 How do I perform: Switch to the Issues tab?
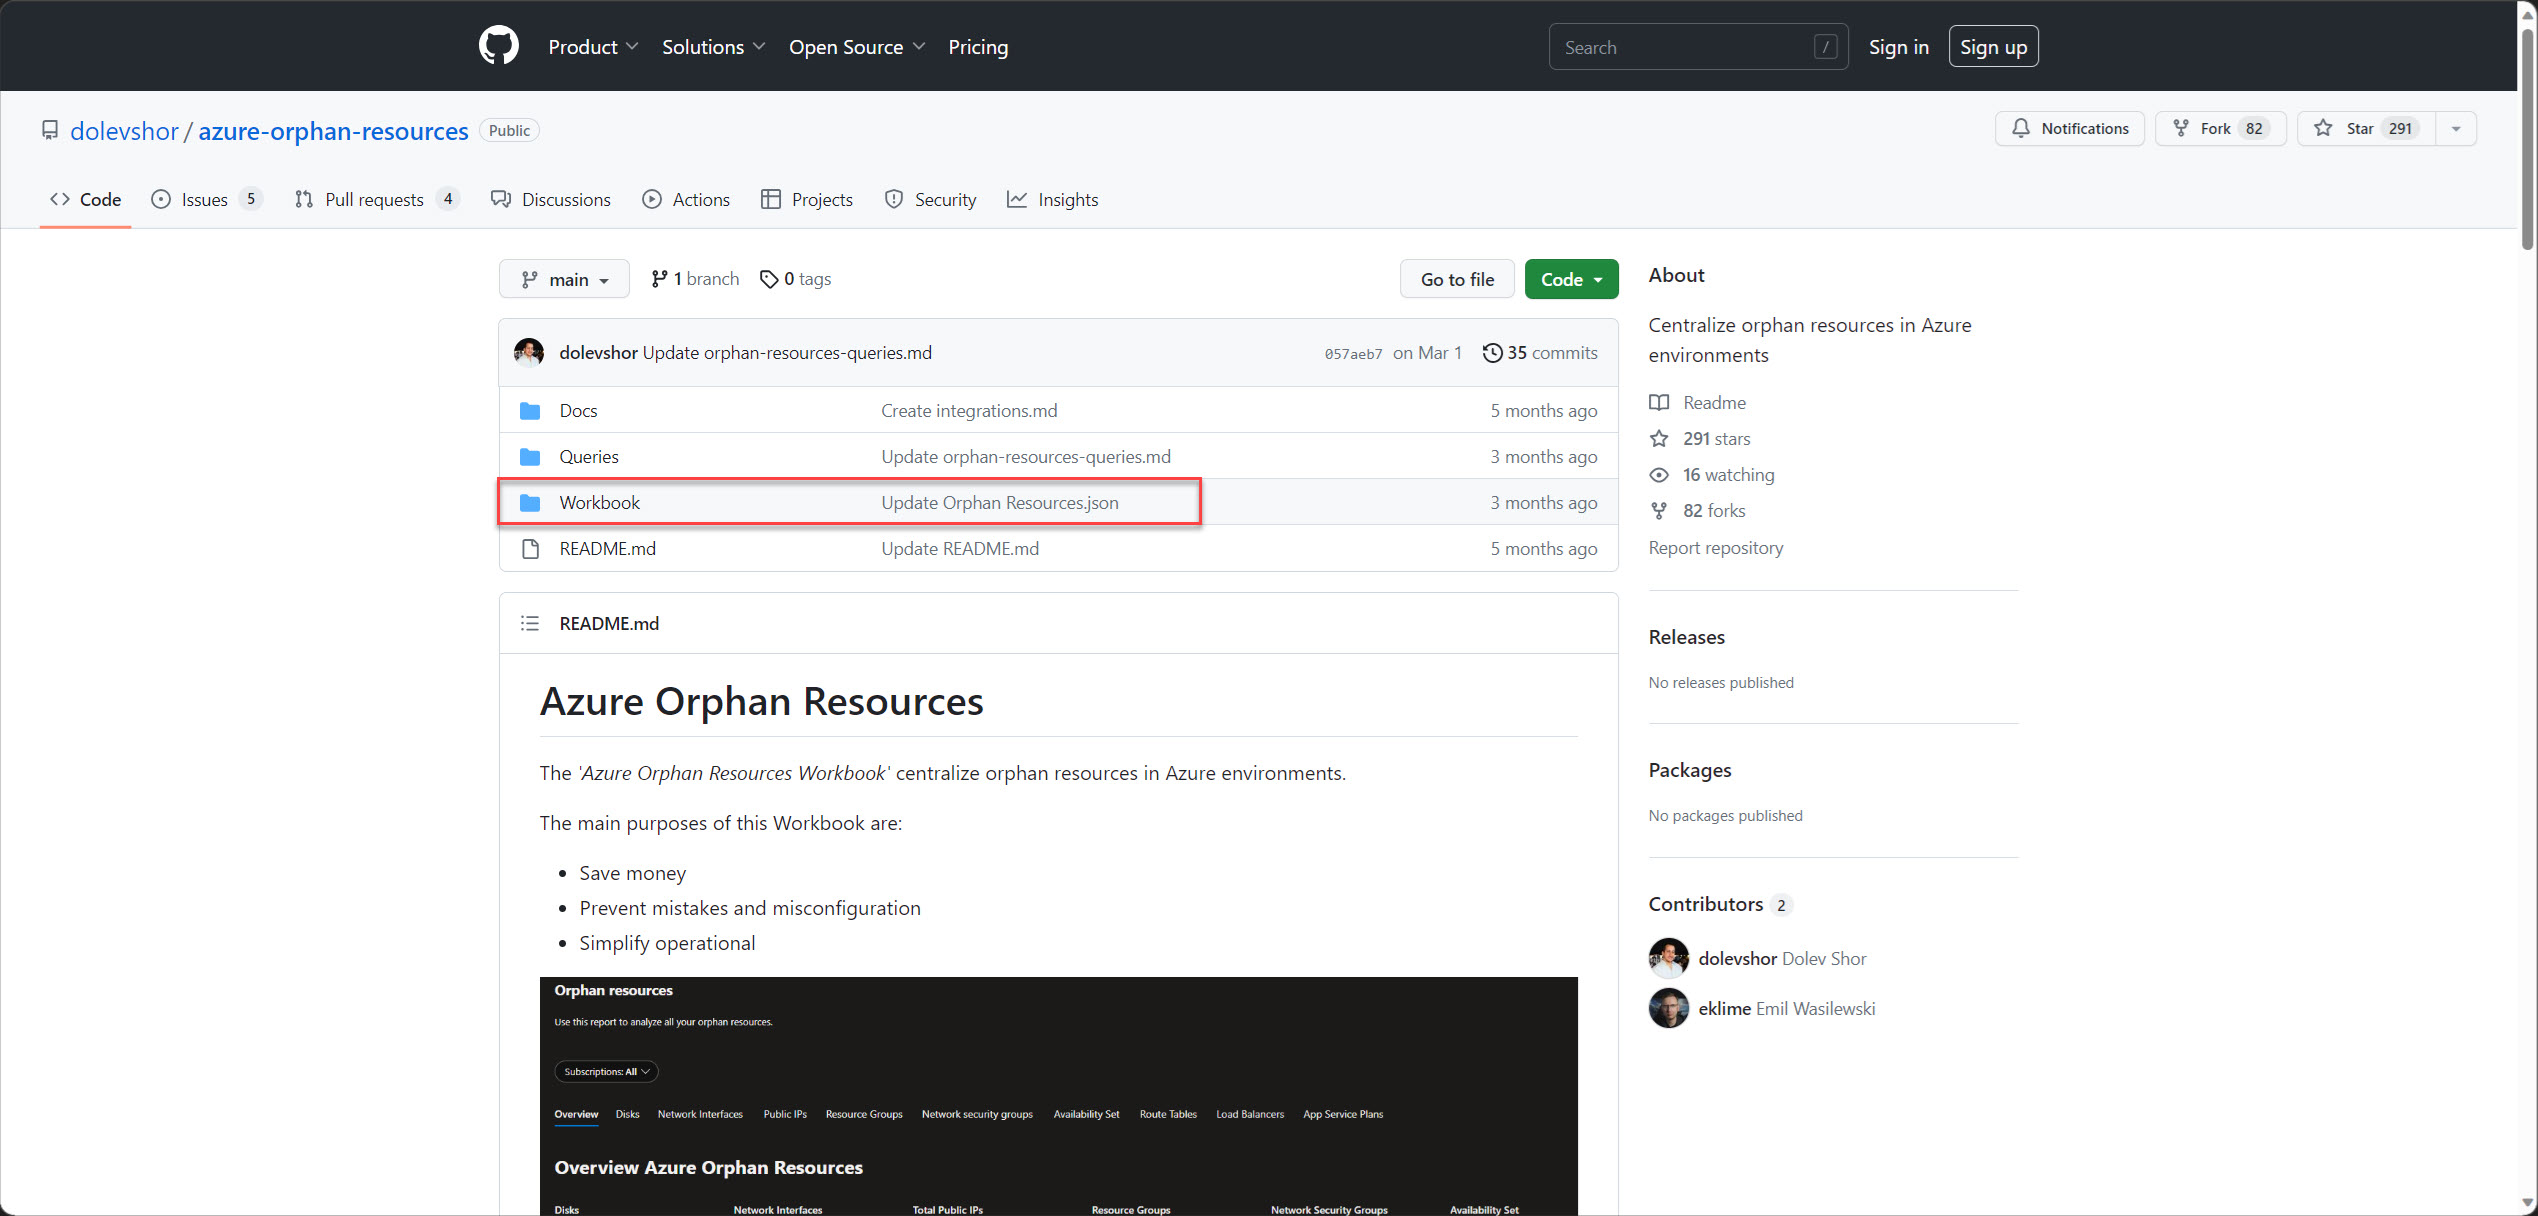click(202, 199)
